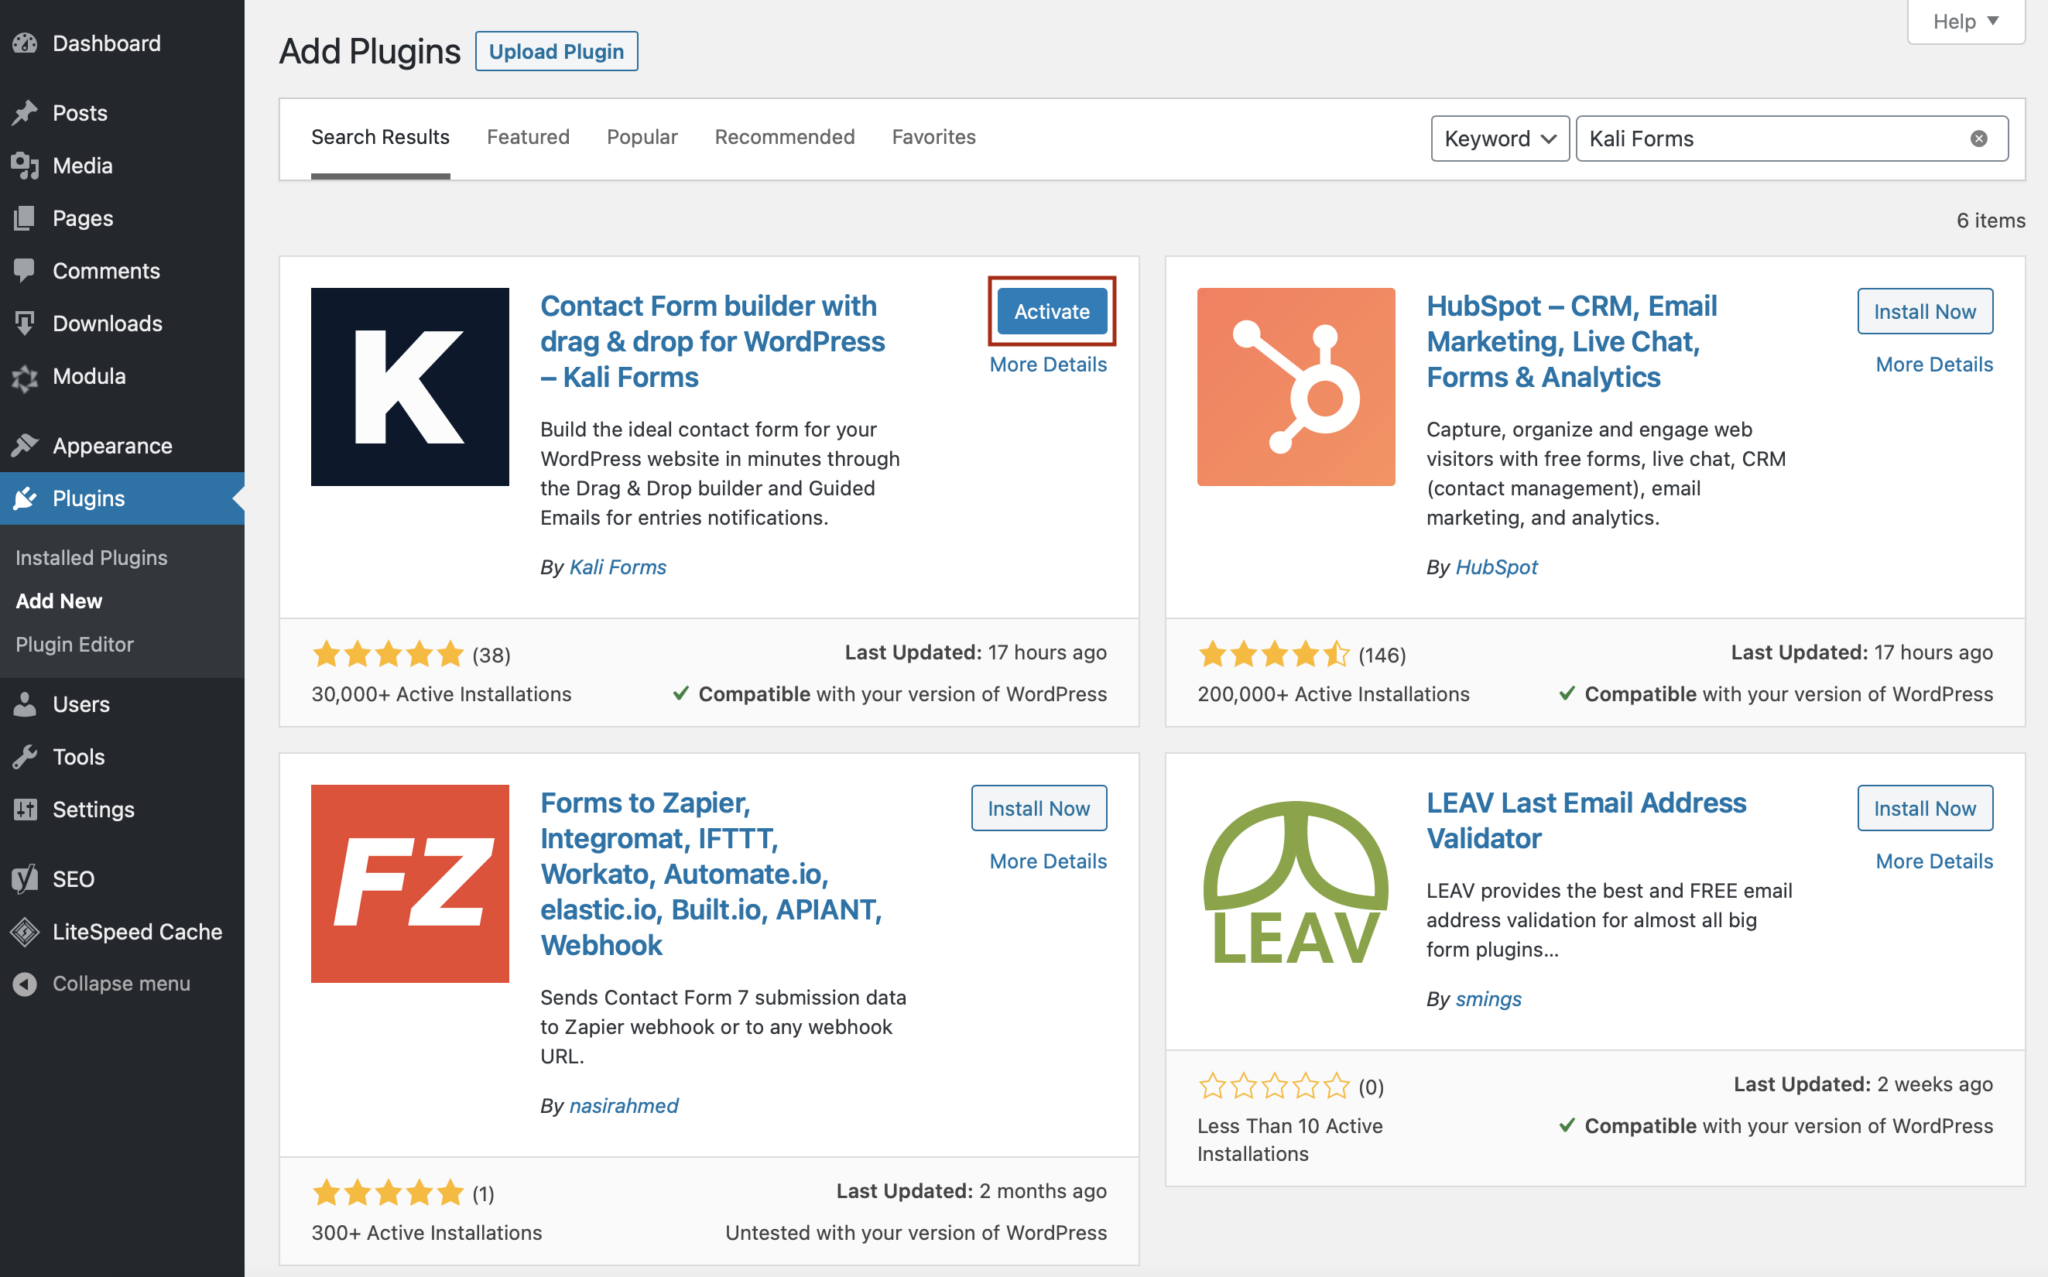
Task: Open the Popular plugins tab
Action: click(x=642, y=137)
